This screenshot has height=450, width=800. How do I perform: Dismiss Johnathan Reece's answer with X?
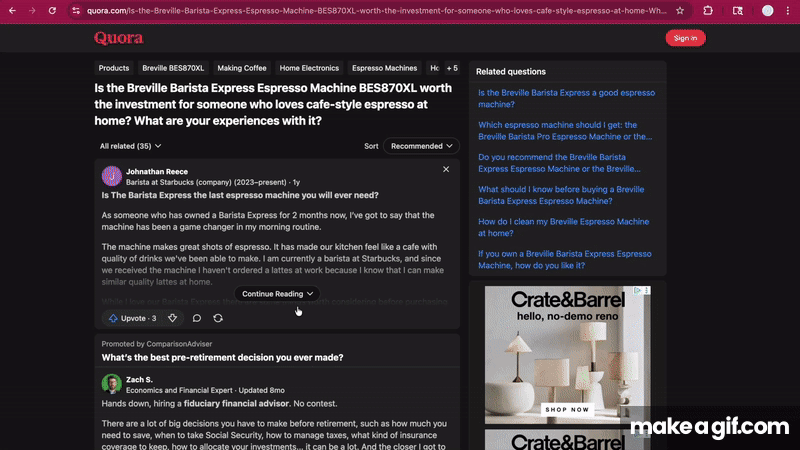pos(446,169)
